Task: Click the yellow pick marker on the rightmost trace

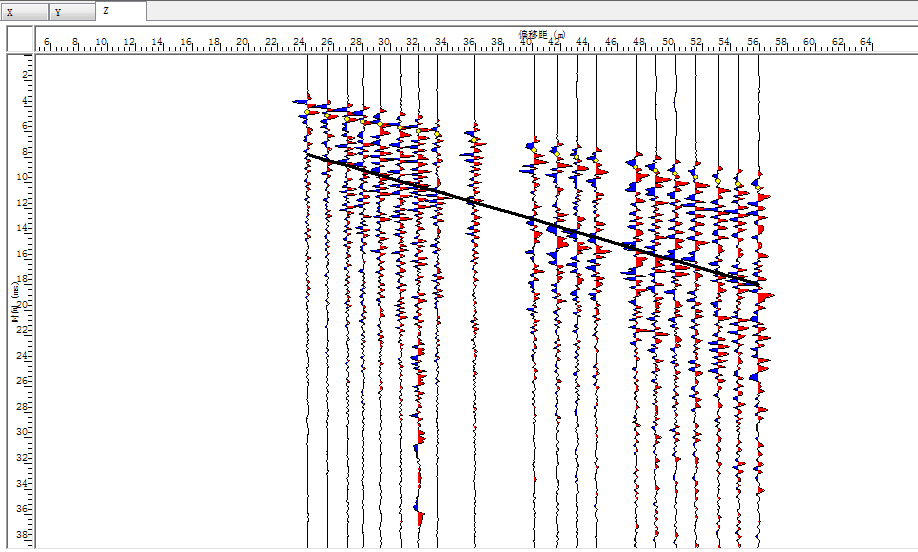Action: click(x=758, y=186)
